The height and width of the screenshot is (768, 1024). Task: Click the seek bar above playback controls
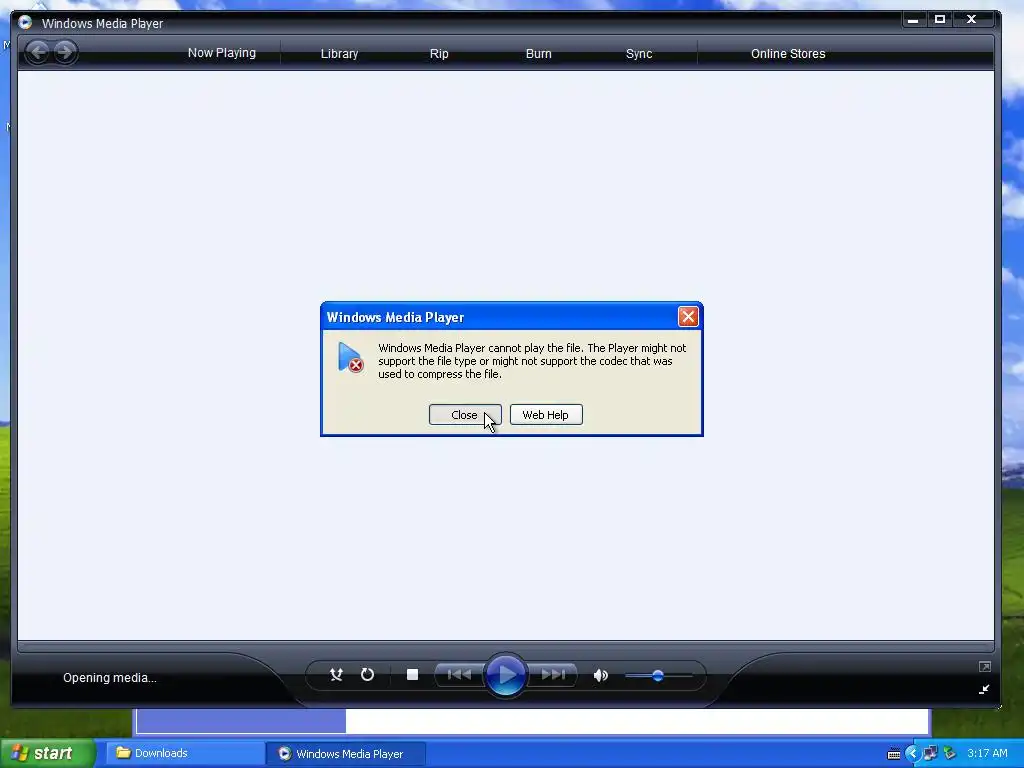tap(505, 647)
